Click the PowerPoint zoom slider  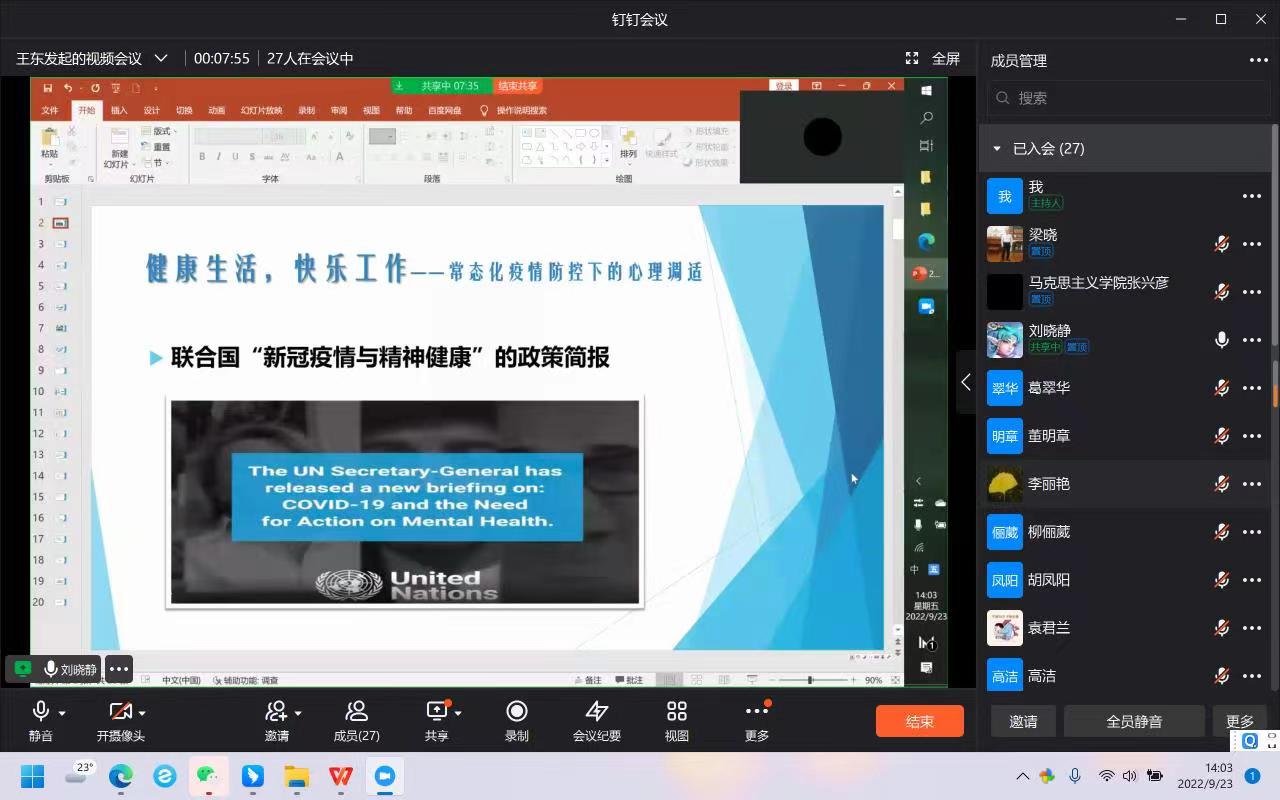click(x=810, y=680)
